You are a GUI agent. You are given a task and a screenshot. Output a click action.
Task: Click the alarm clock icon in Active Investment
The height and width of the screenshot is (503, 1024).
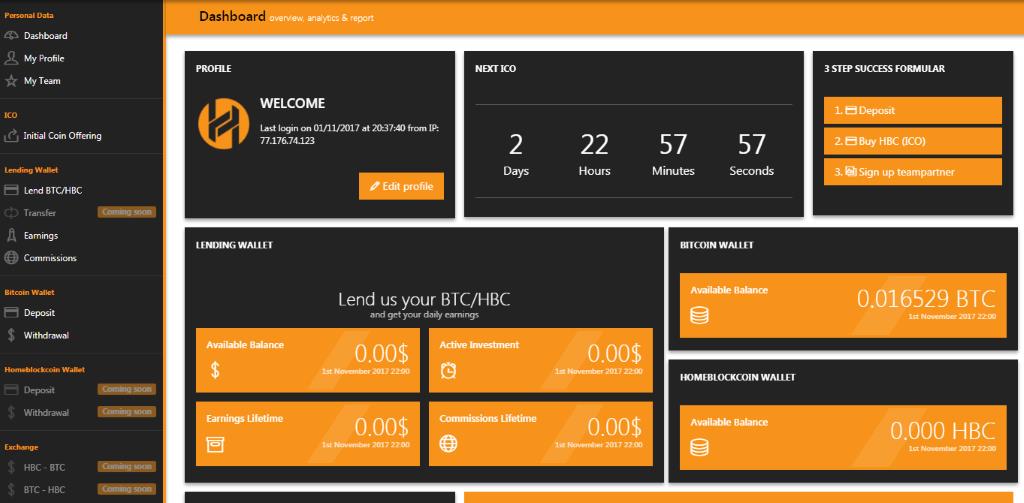tap(449, 371)
